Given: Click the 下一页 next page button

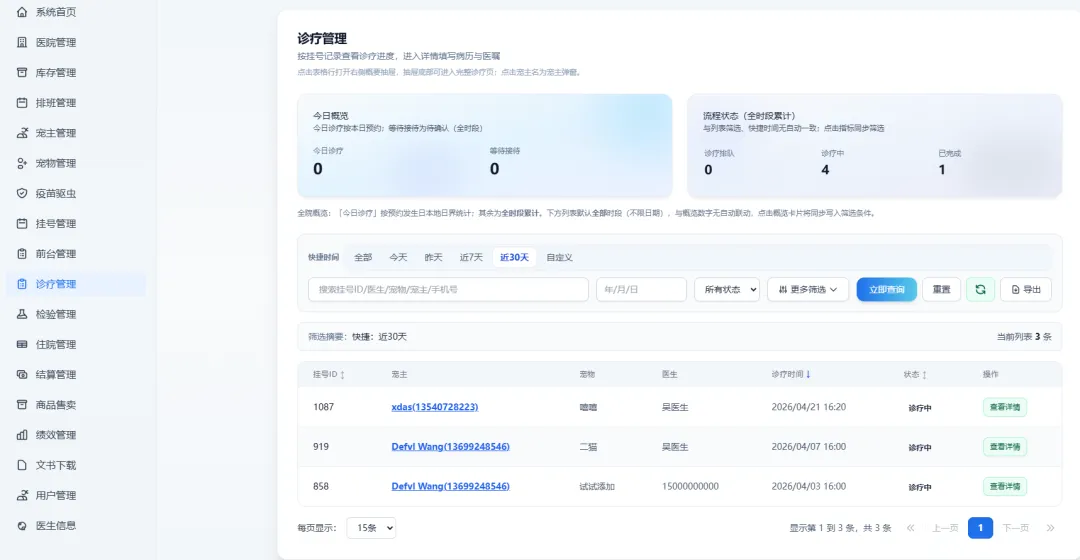Looking at the screenshot, I should [x=1015, y=528].
